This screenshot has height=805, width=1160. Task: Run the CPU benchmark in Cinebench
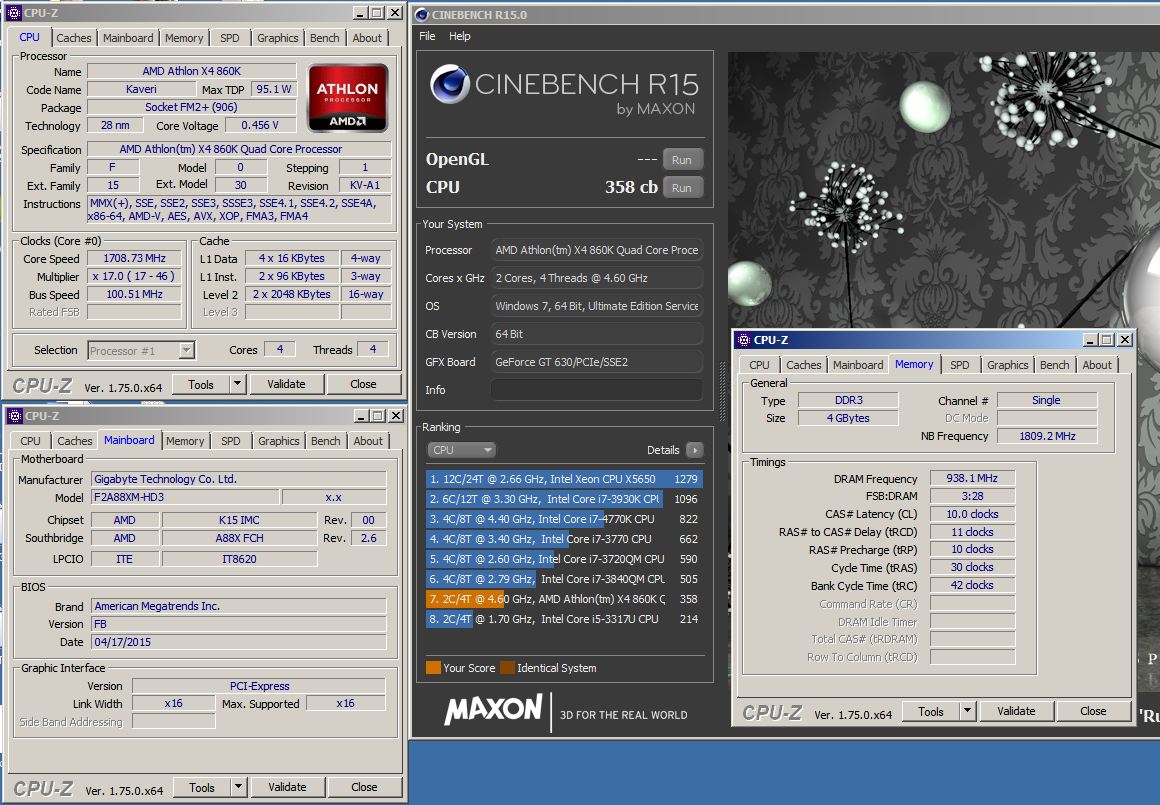coord(681,187)
